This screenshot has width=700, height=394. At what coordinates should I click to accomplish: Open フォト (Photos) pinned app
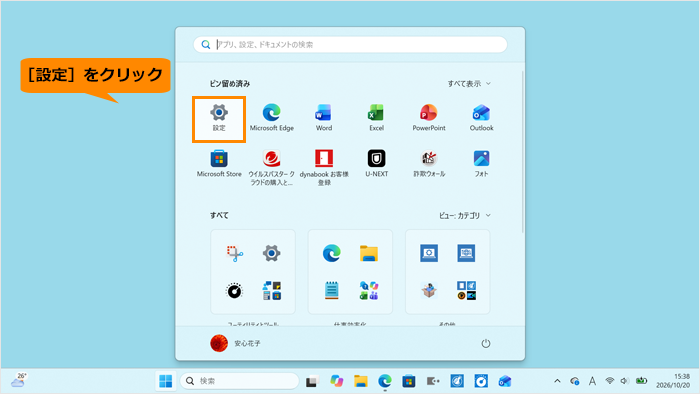[481, 164]
